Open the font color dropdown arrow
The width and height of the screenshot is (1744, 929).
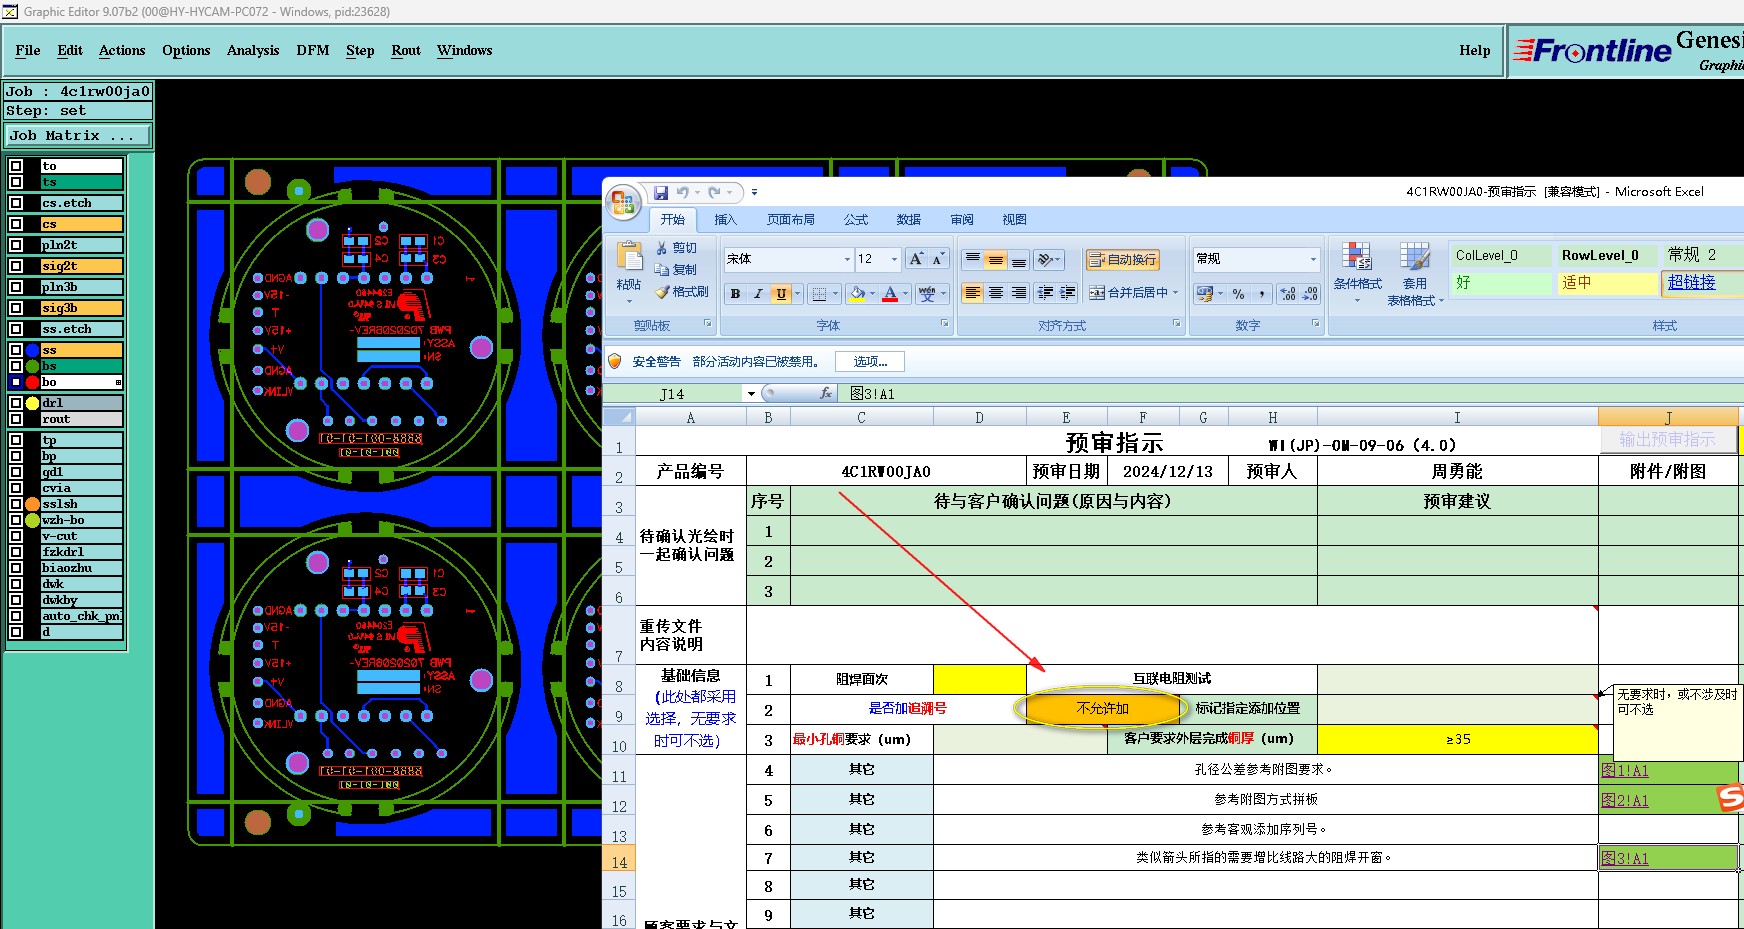click(x=905, y=294)
